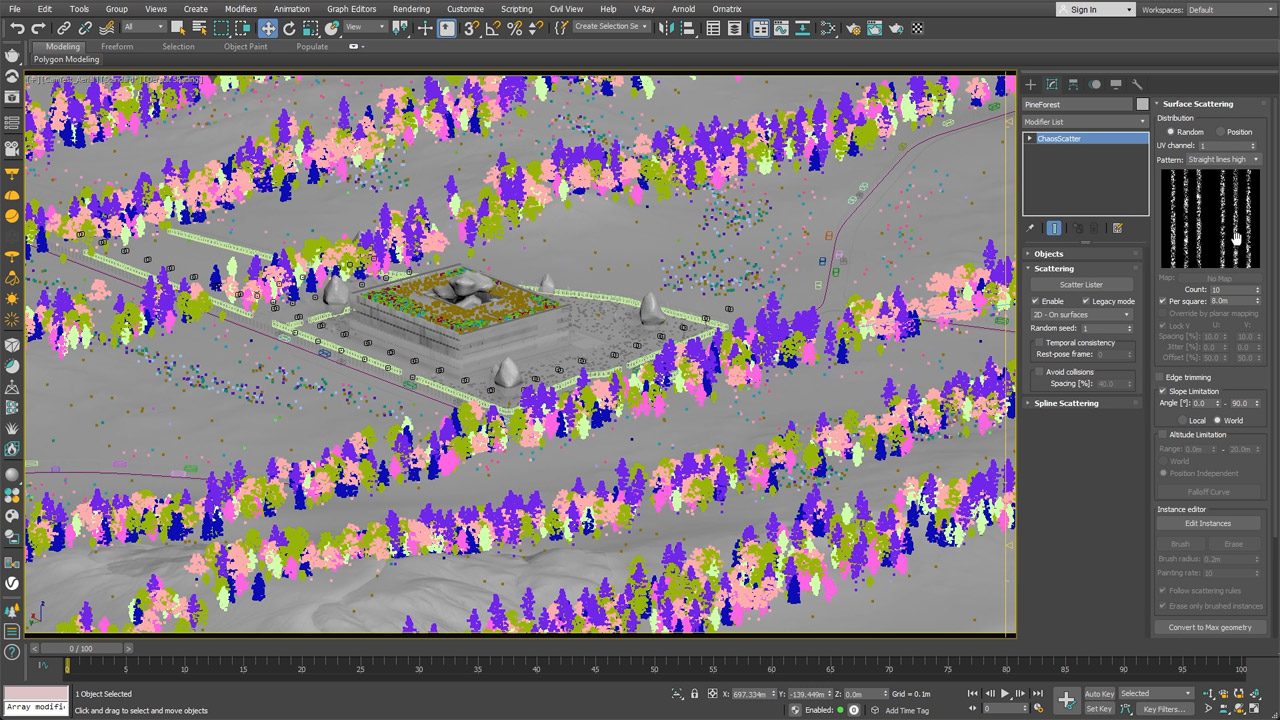The height and width of the screenshot is (720, 1280).
Task: Click the Scatter Lister button
Action: [x=1081, y=285]
